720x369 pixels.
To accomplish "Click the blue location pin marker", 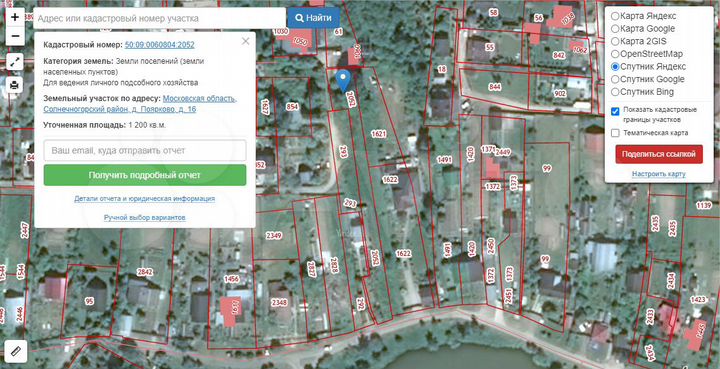I will point(343,81).
